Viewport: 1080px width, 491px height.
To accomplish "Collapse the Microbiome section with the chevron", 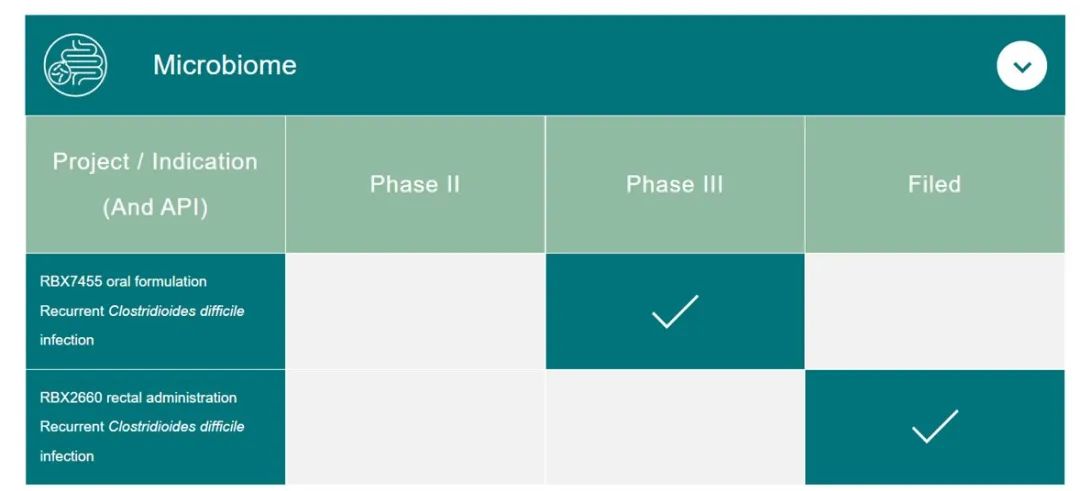I will point(1021,66).
